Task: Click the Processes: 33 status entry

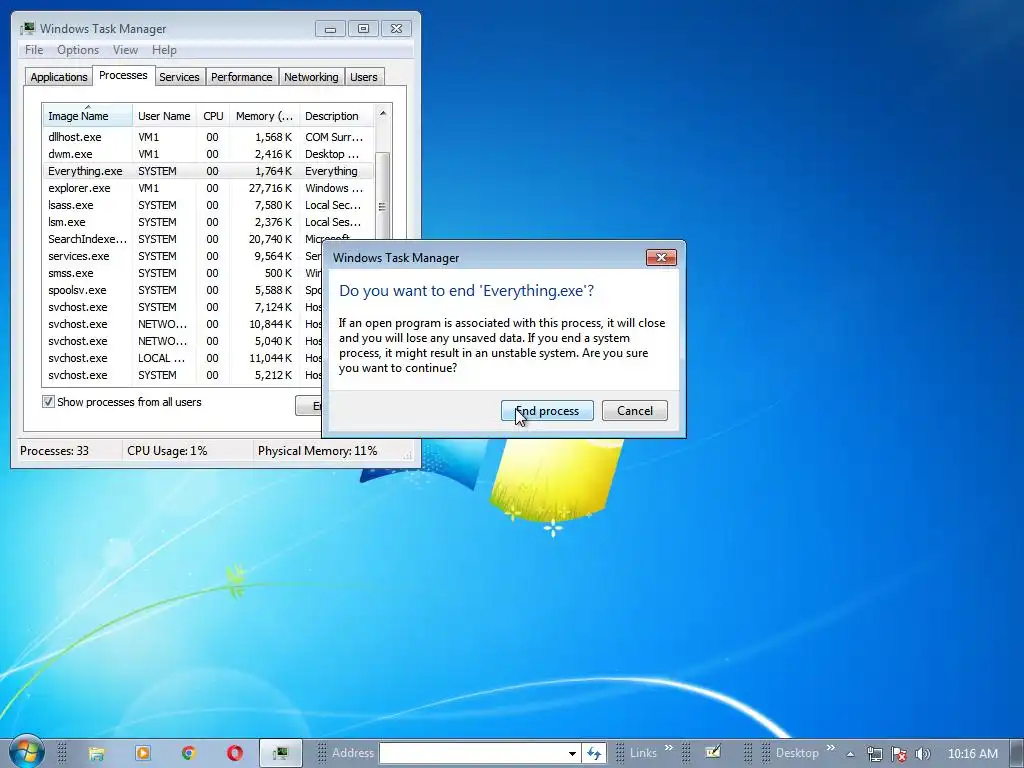Action: (x=54, y=451)
